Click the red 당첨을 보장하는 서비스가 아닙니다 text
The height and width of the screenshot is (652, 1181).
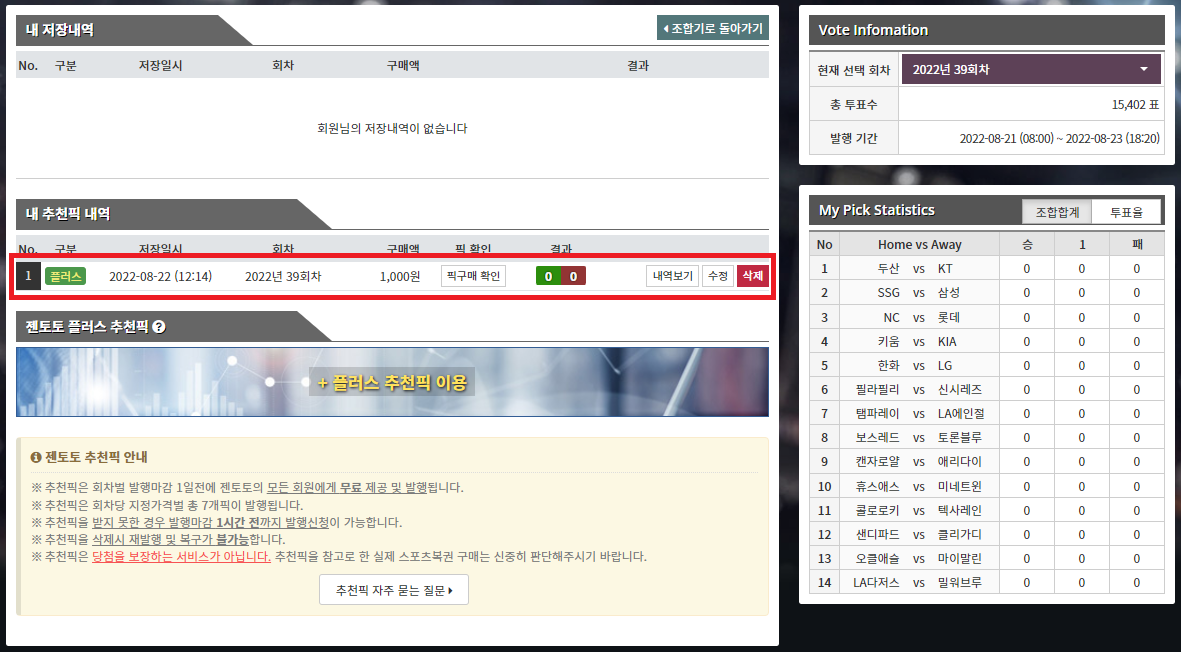[182, 556]
